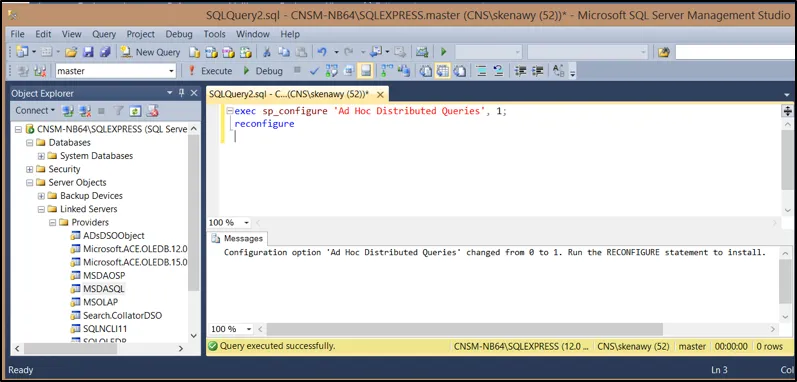Click the Copy icon in toolbar
The width and height of the screenshot is (797, 382).
pos(284,52)
